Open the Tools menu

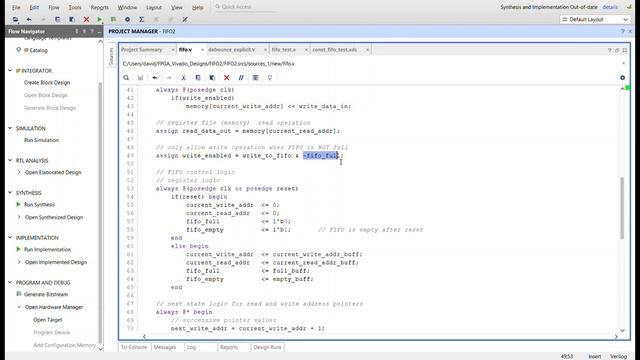tap(75, 7)
